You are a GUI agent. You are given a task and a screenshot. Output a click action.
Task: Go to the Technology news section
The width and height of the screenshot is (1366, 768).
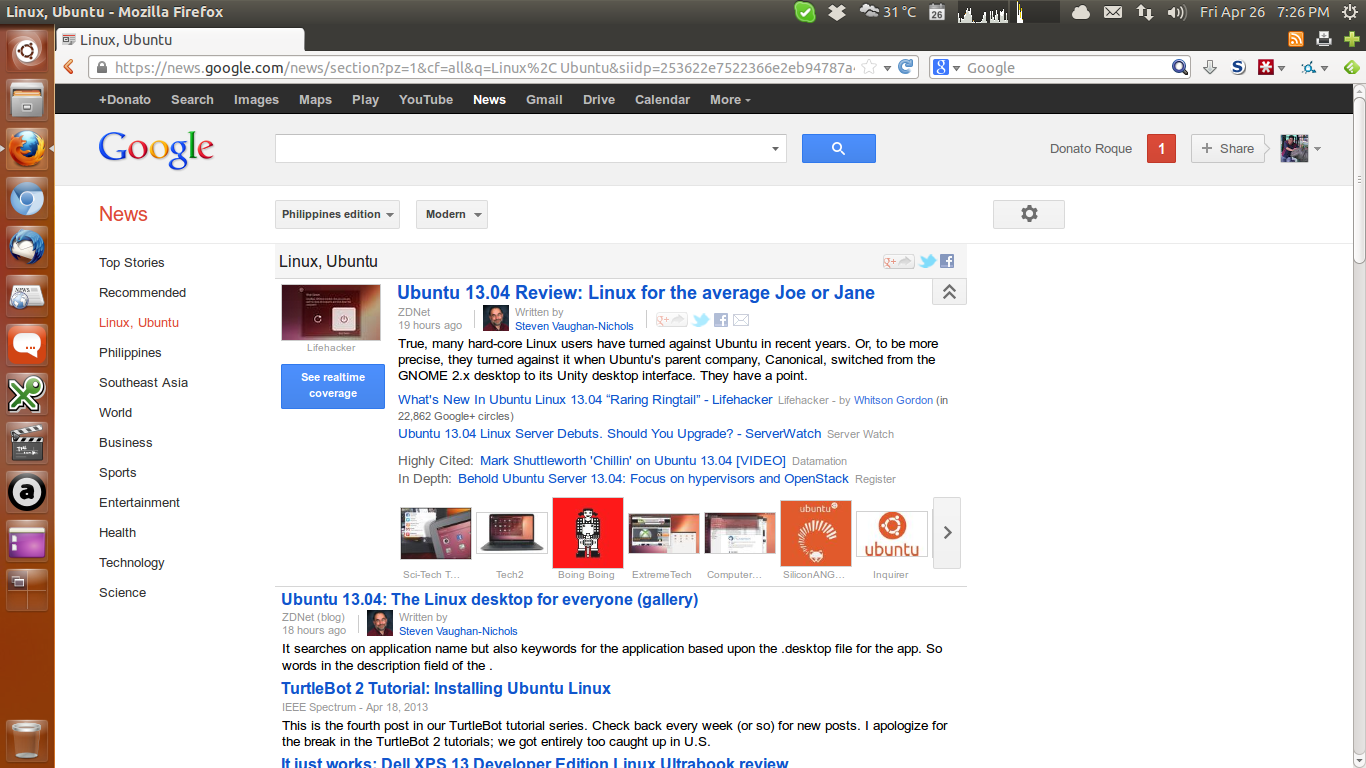pos(132,562)
